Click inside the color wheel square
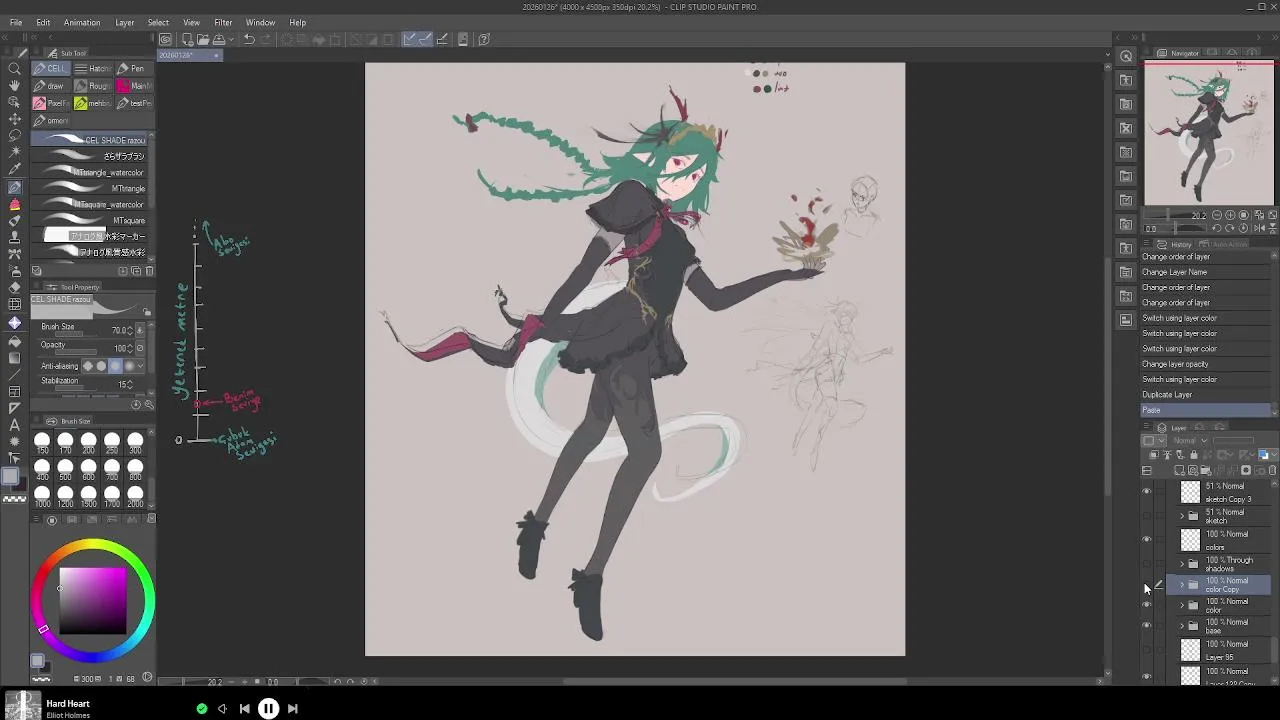Screen dimensions: 1280x720 tap(92, 601)
